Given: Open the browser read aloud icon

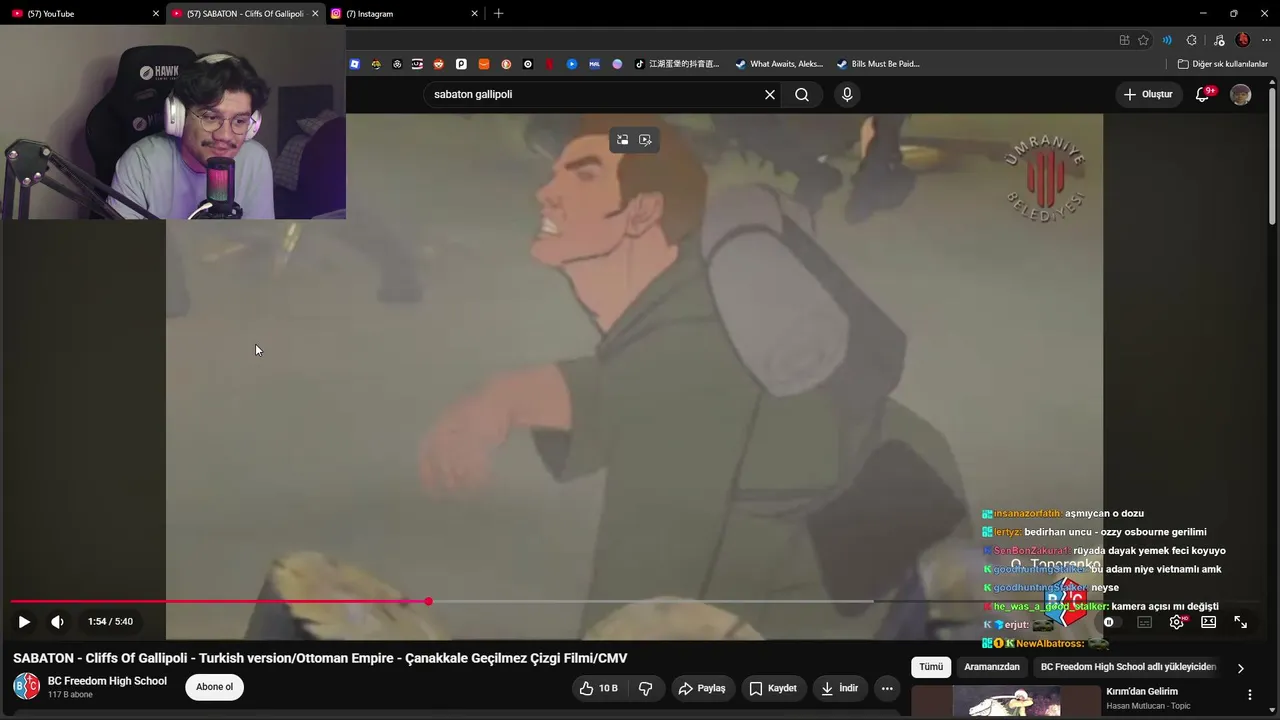Looking at the screenshot, I should click(1167, 40).
